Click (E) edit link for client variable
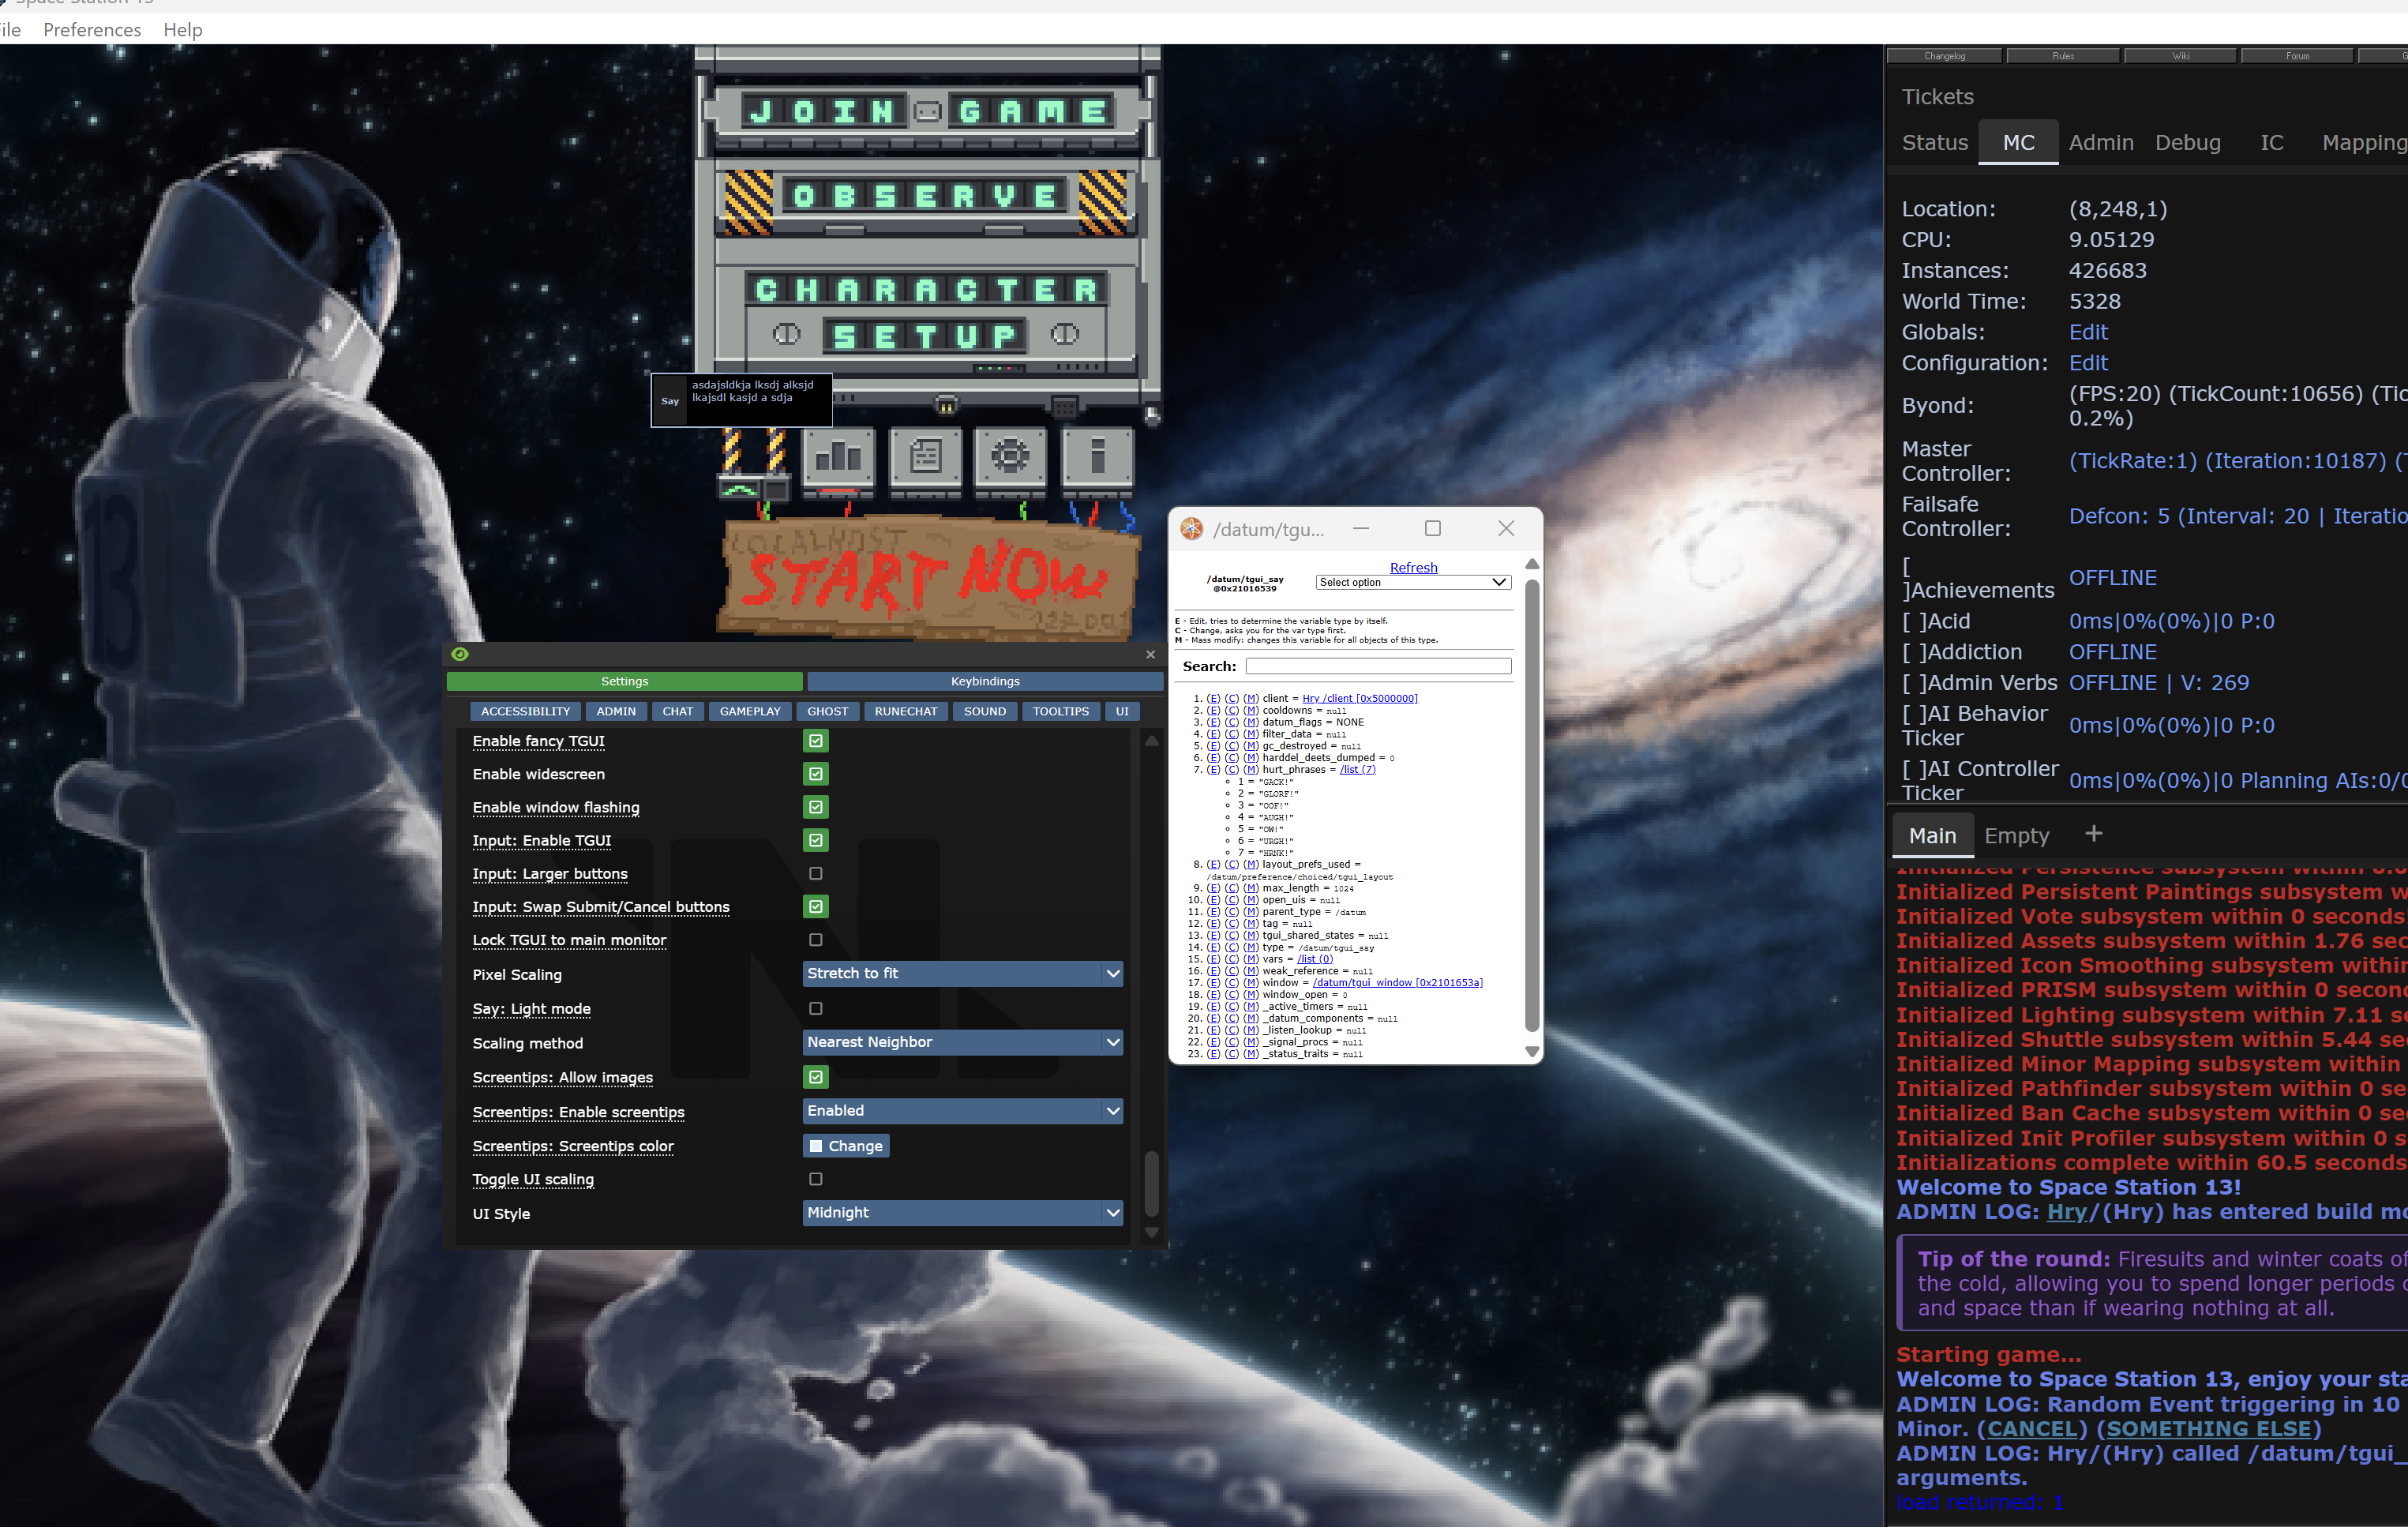2408x1527 pixels. (1213, 698)
